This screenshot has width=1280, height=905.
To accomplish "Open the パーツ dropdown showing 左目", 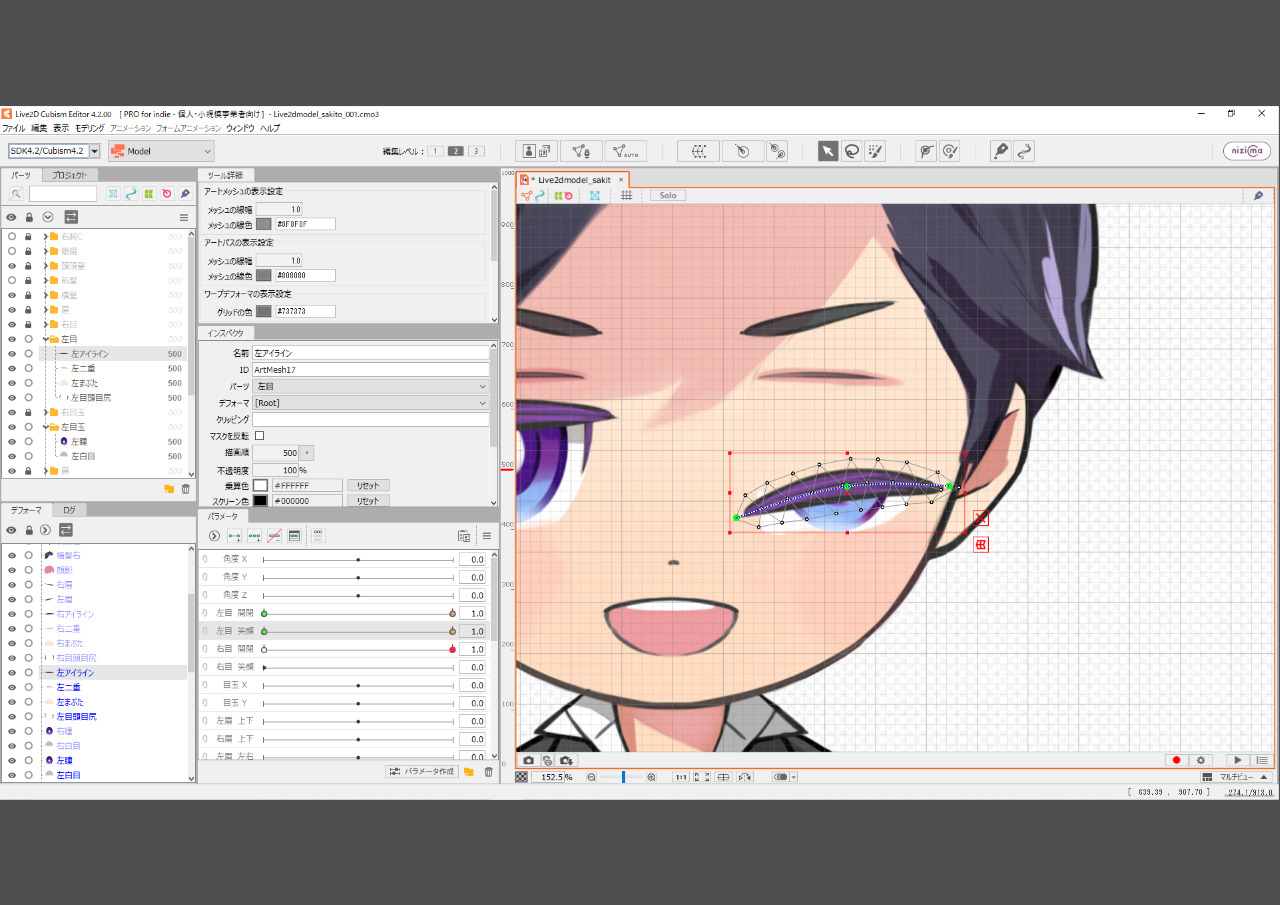I will [371, 386].
